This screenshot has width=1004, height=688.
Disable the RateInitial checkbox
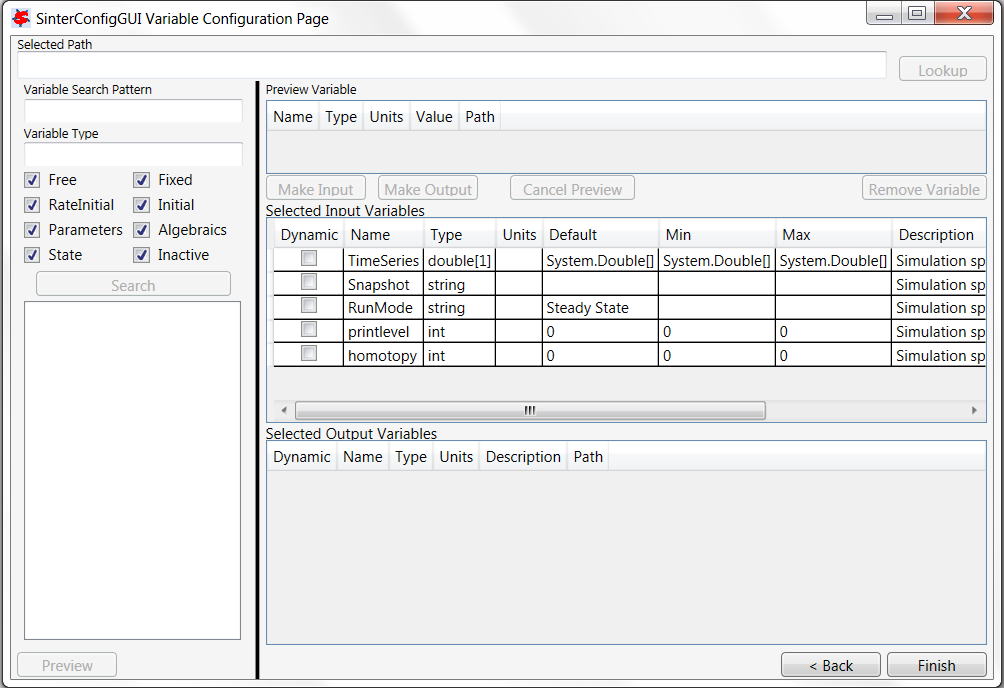[x=32, y=205]
